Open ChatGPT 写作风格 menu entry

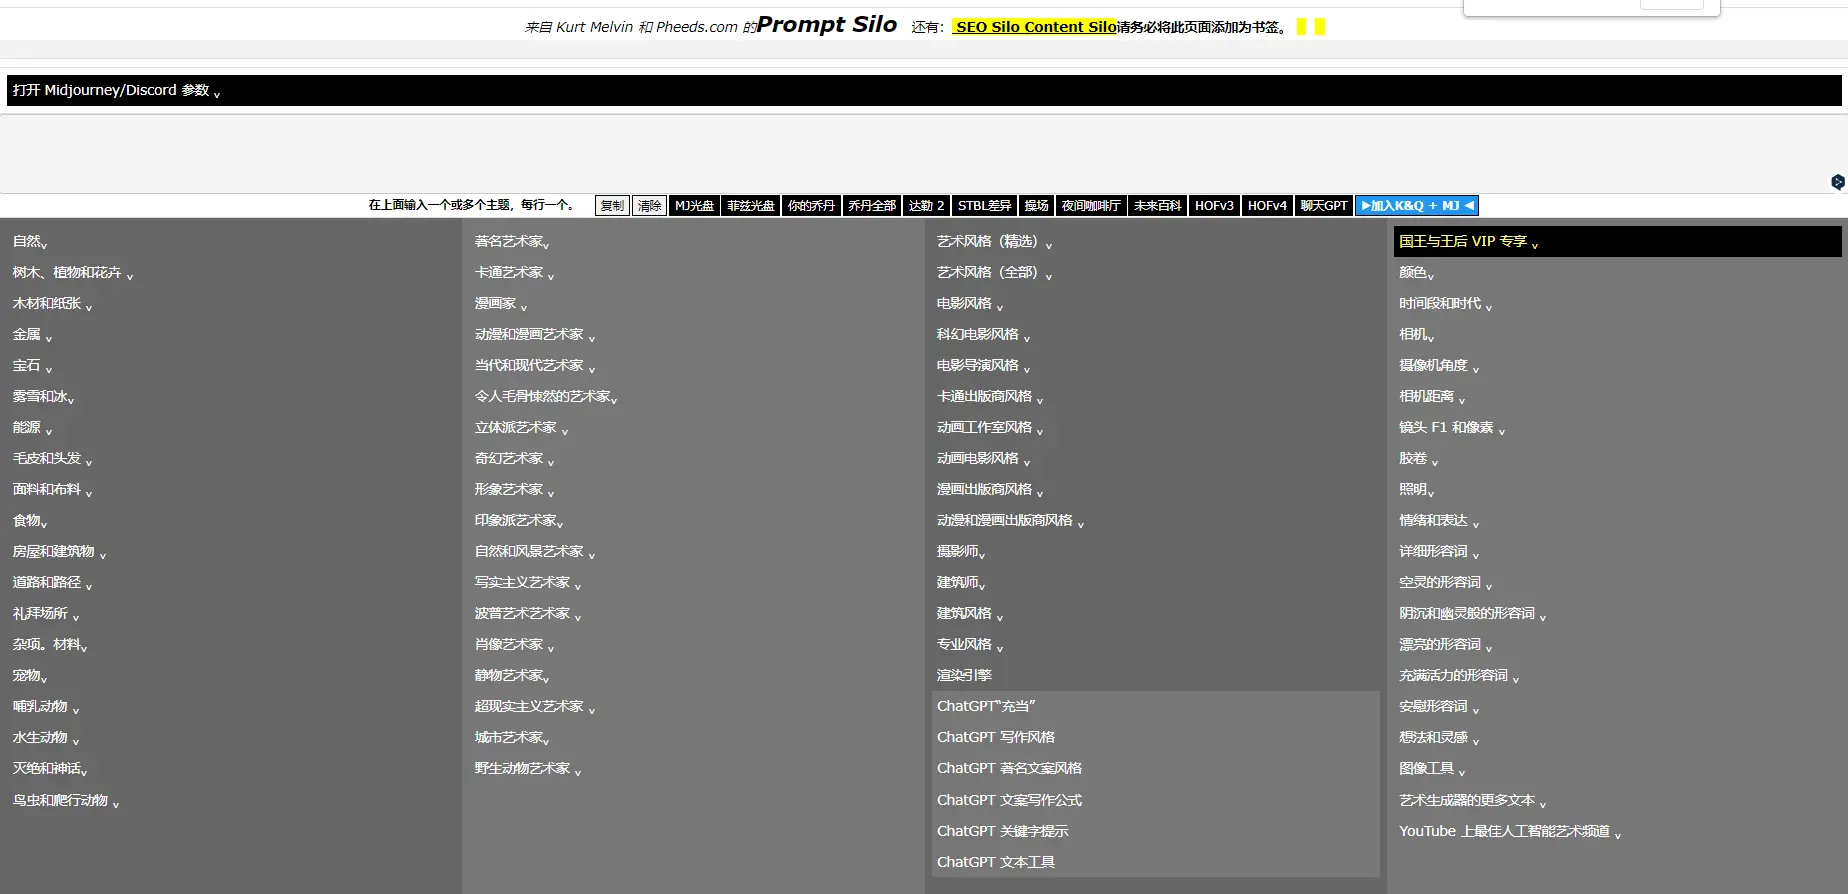tap(995, 737)
